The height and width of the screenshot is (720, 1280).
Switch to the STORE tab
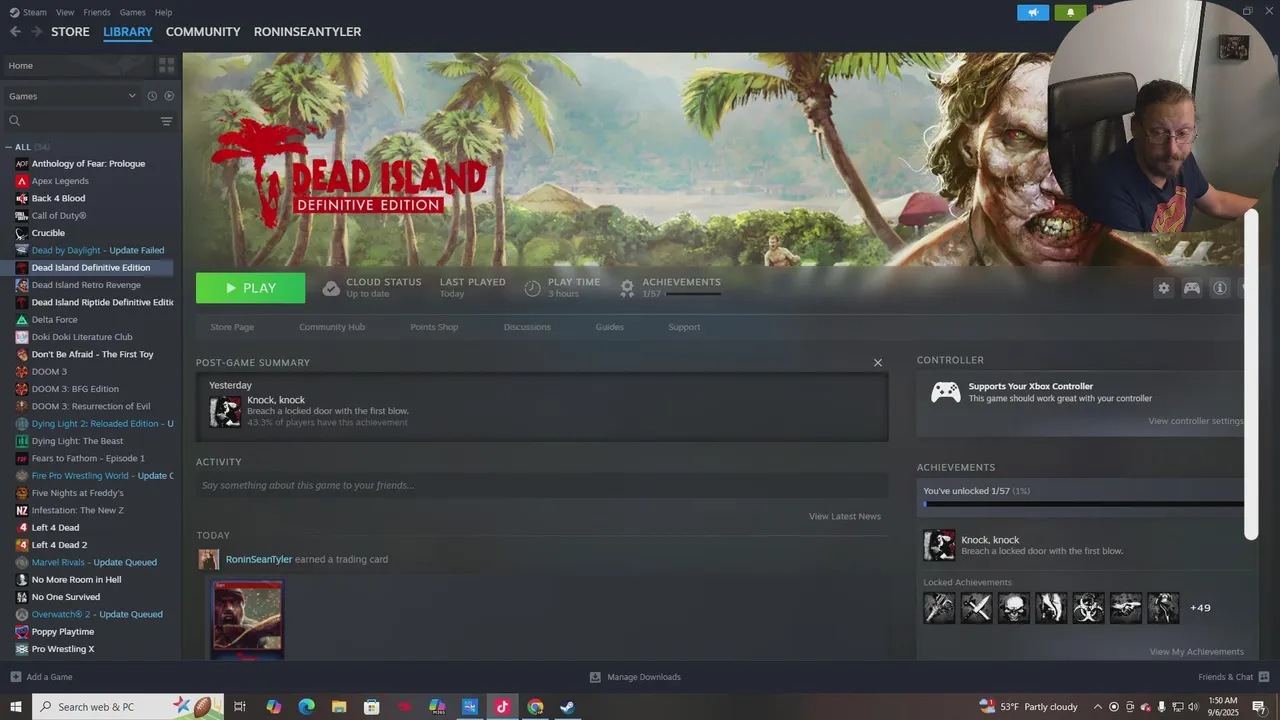coord(70,32)
